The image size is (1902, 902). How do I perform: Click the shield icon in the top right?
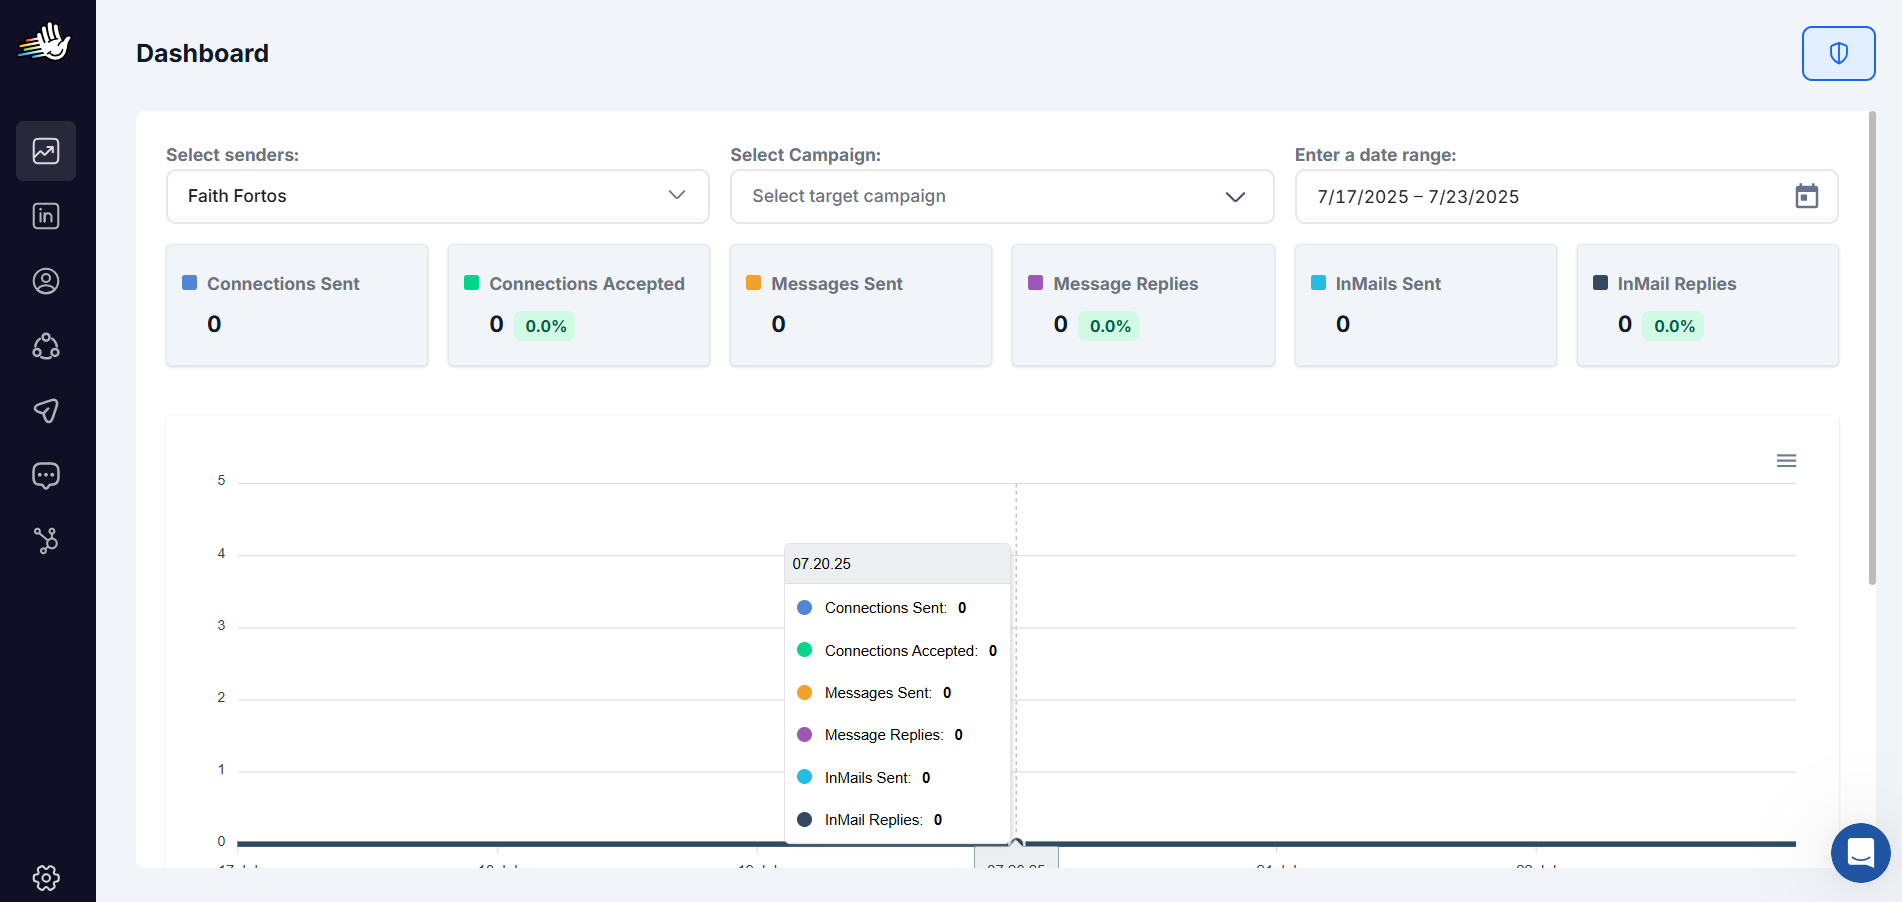tap(1838, 53)
